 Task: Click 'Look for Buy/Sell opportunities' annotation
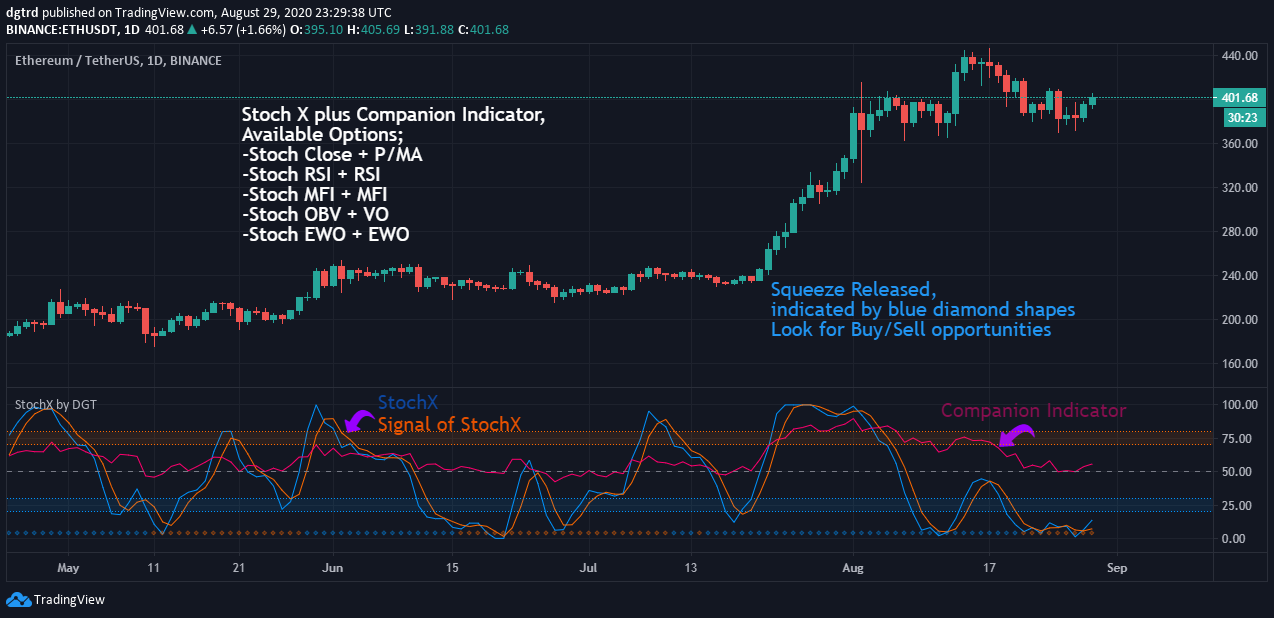pyautogui.click(x=911, y=329)
